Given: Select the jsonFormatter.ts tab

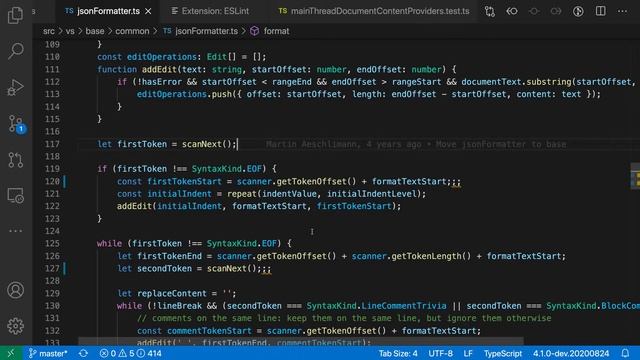Looking at the screenshot, I should coord(108,11).
